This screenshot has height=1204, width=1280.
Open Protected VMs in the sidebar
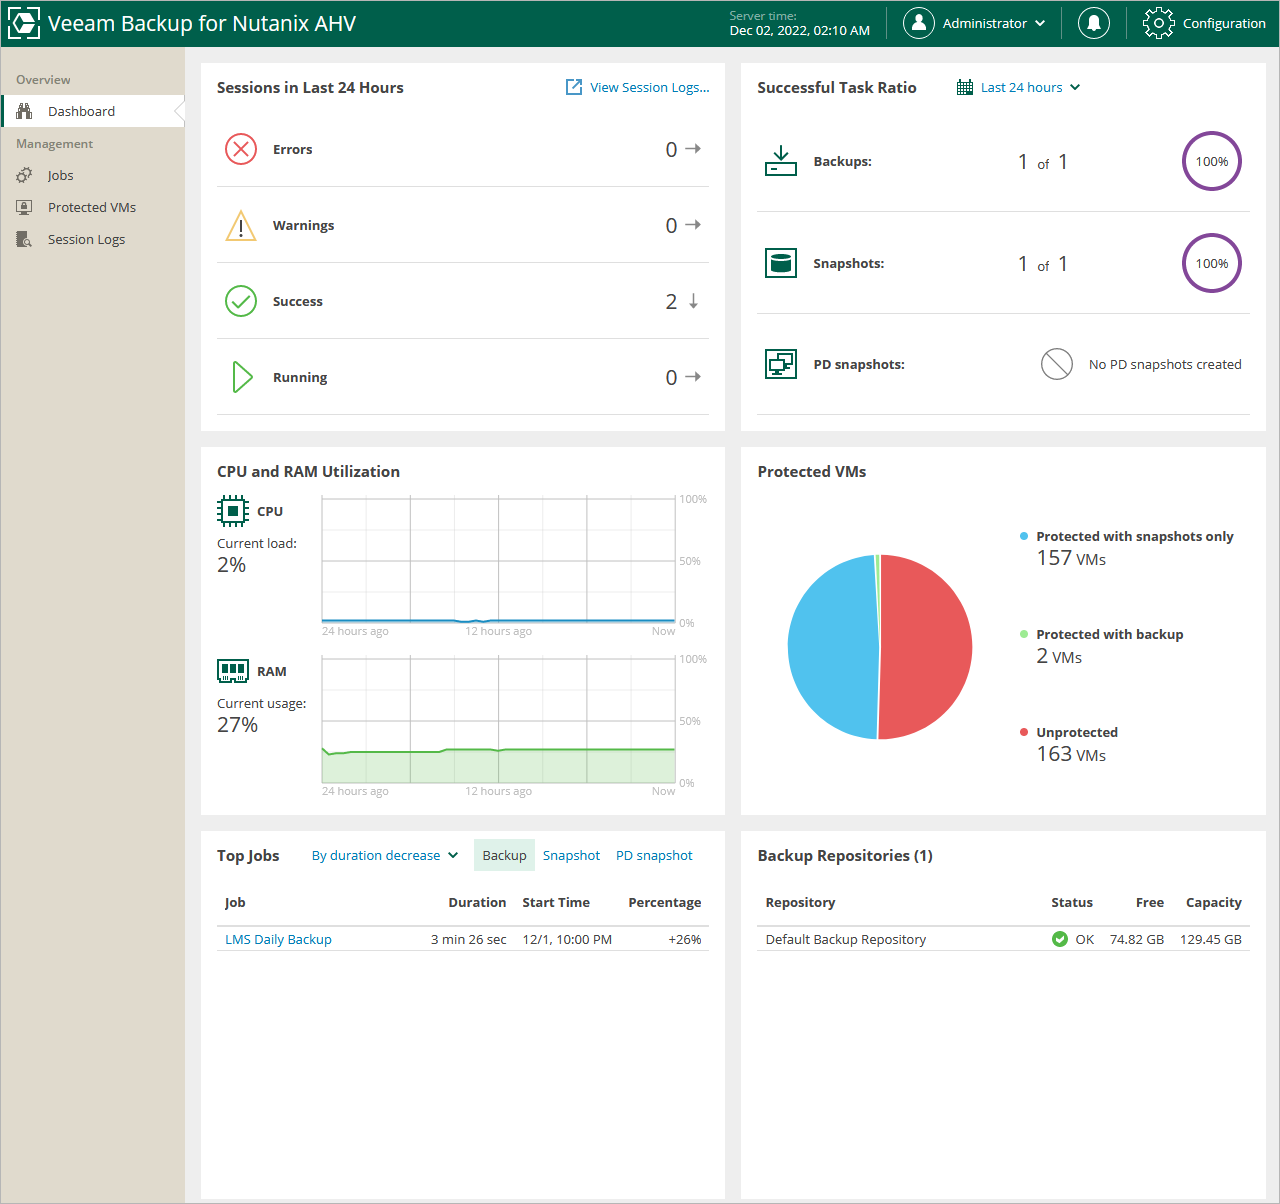coord(91,207)
